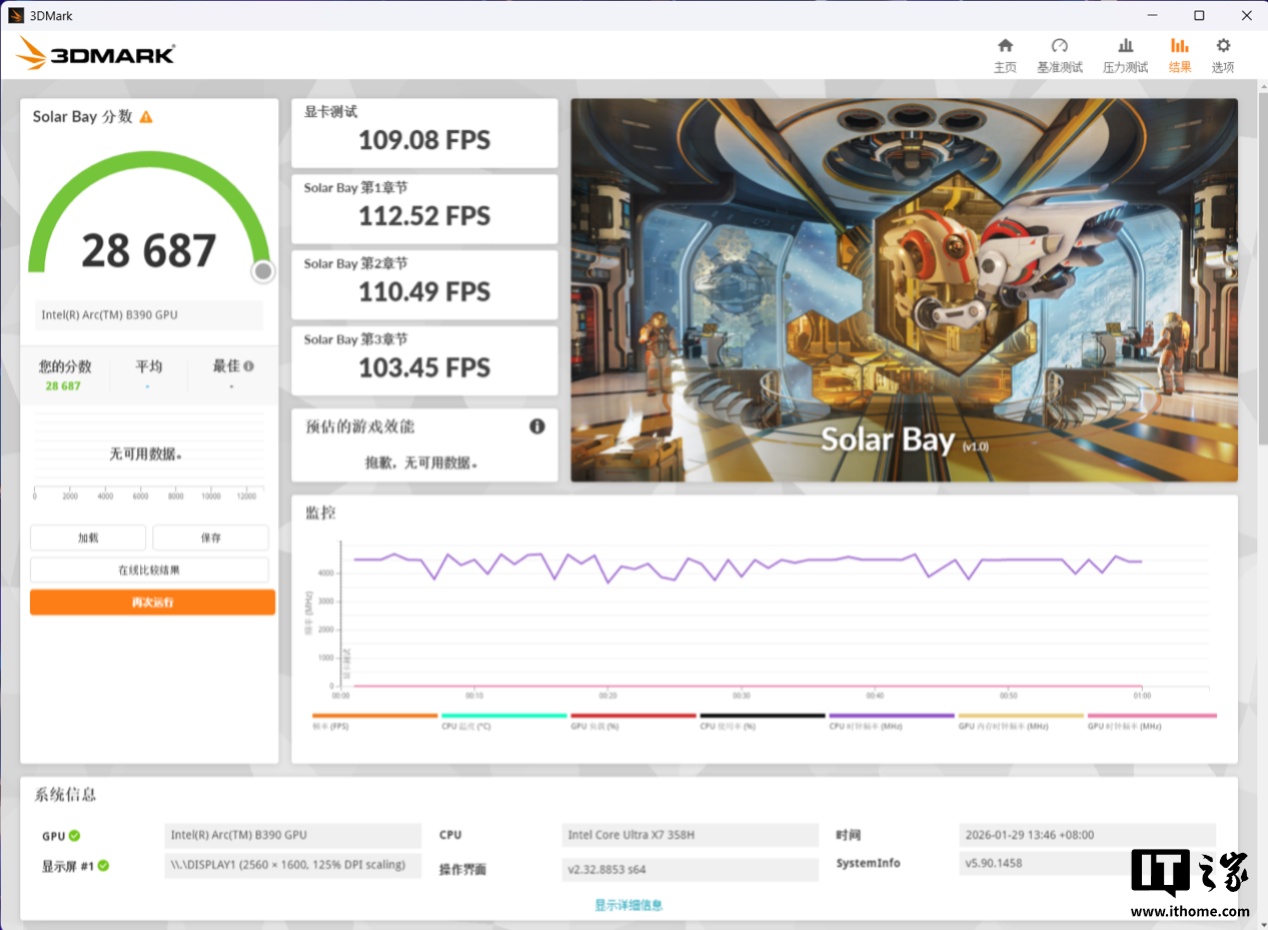Screen dimensions: 1268x930
Task: Toggle the pink GPU clock MHz legend
Action: click(1152, 721)
